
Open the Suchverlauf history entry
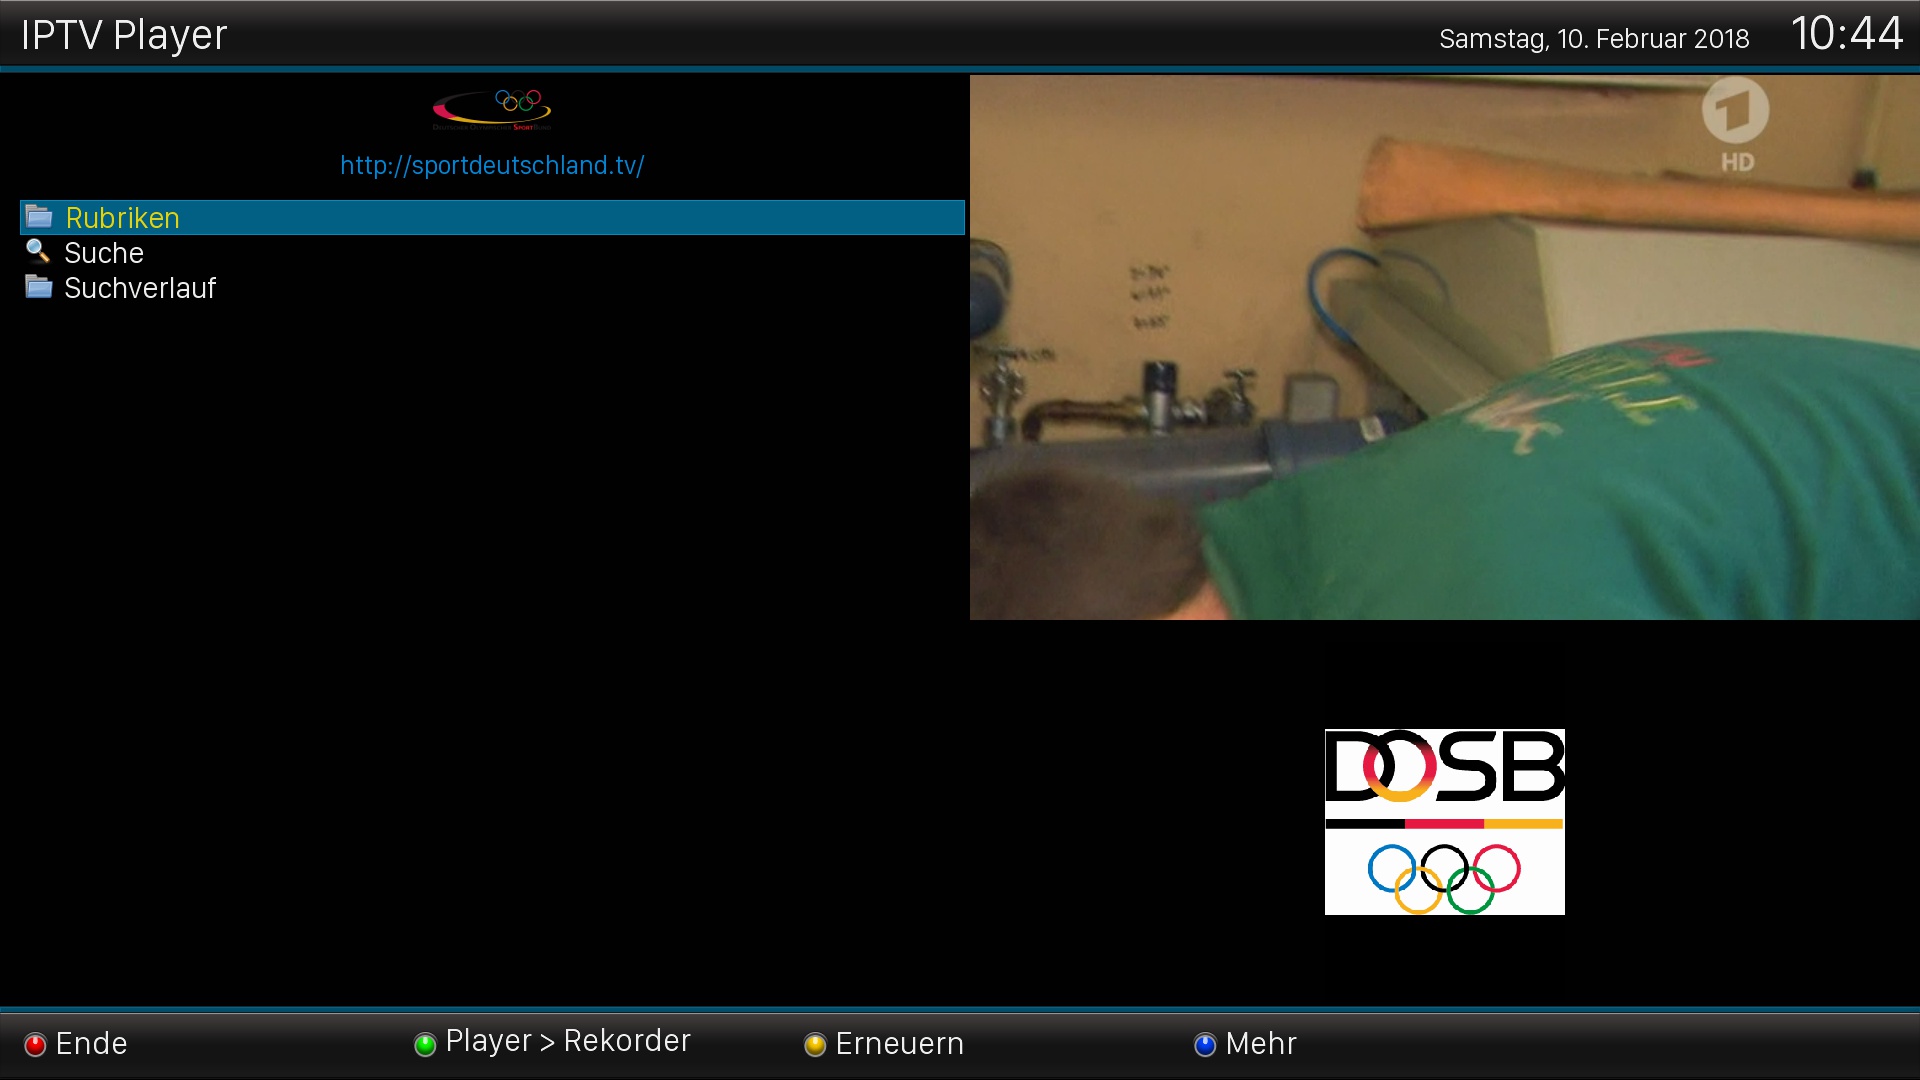pos(140,288)
